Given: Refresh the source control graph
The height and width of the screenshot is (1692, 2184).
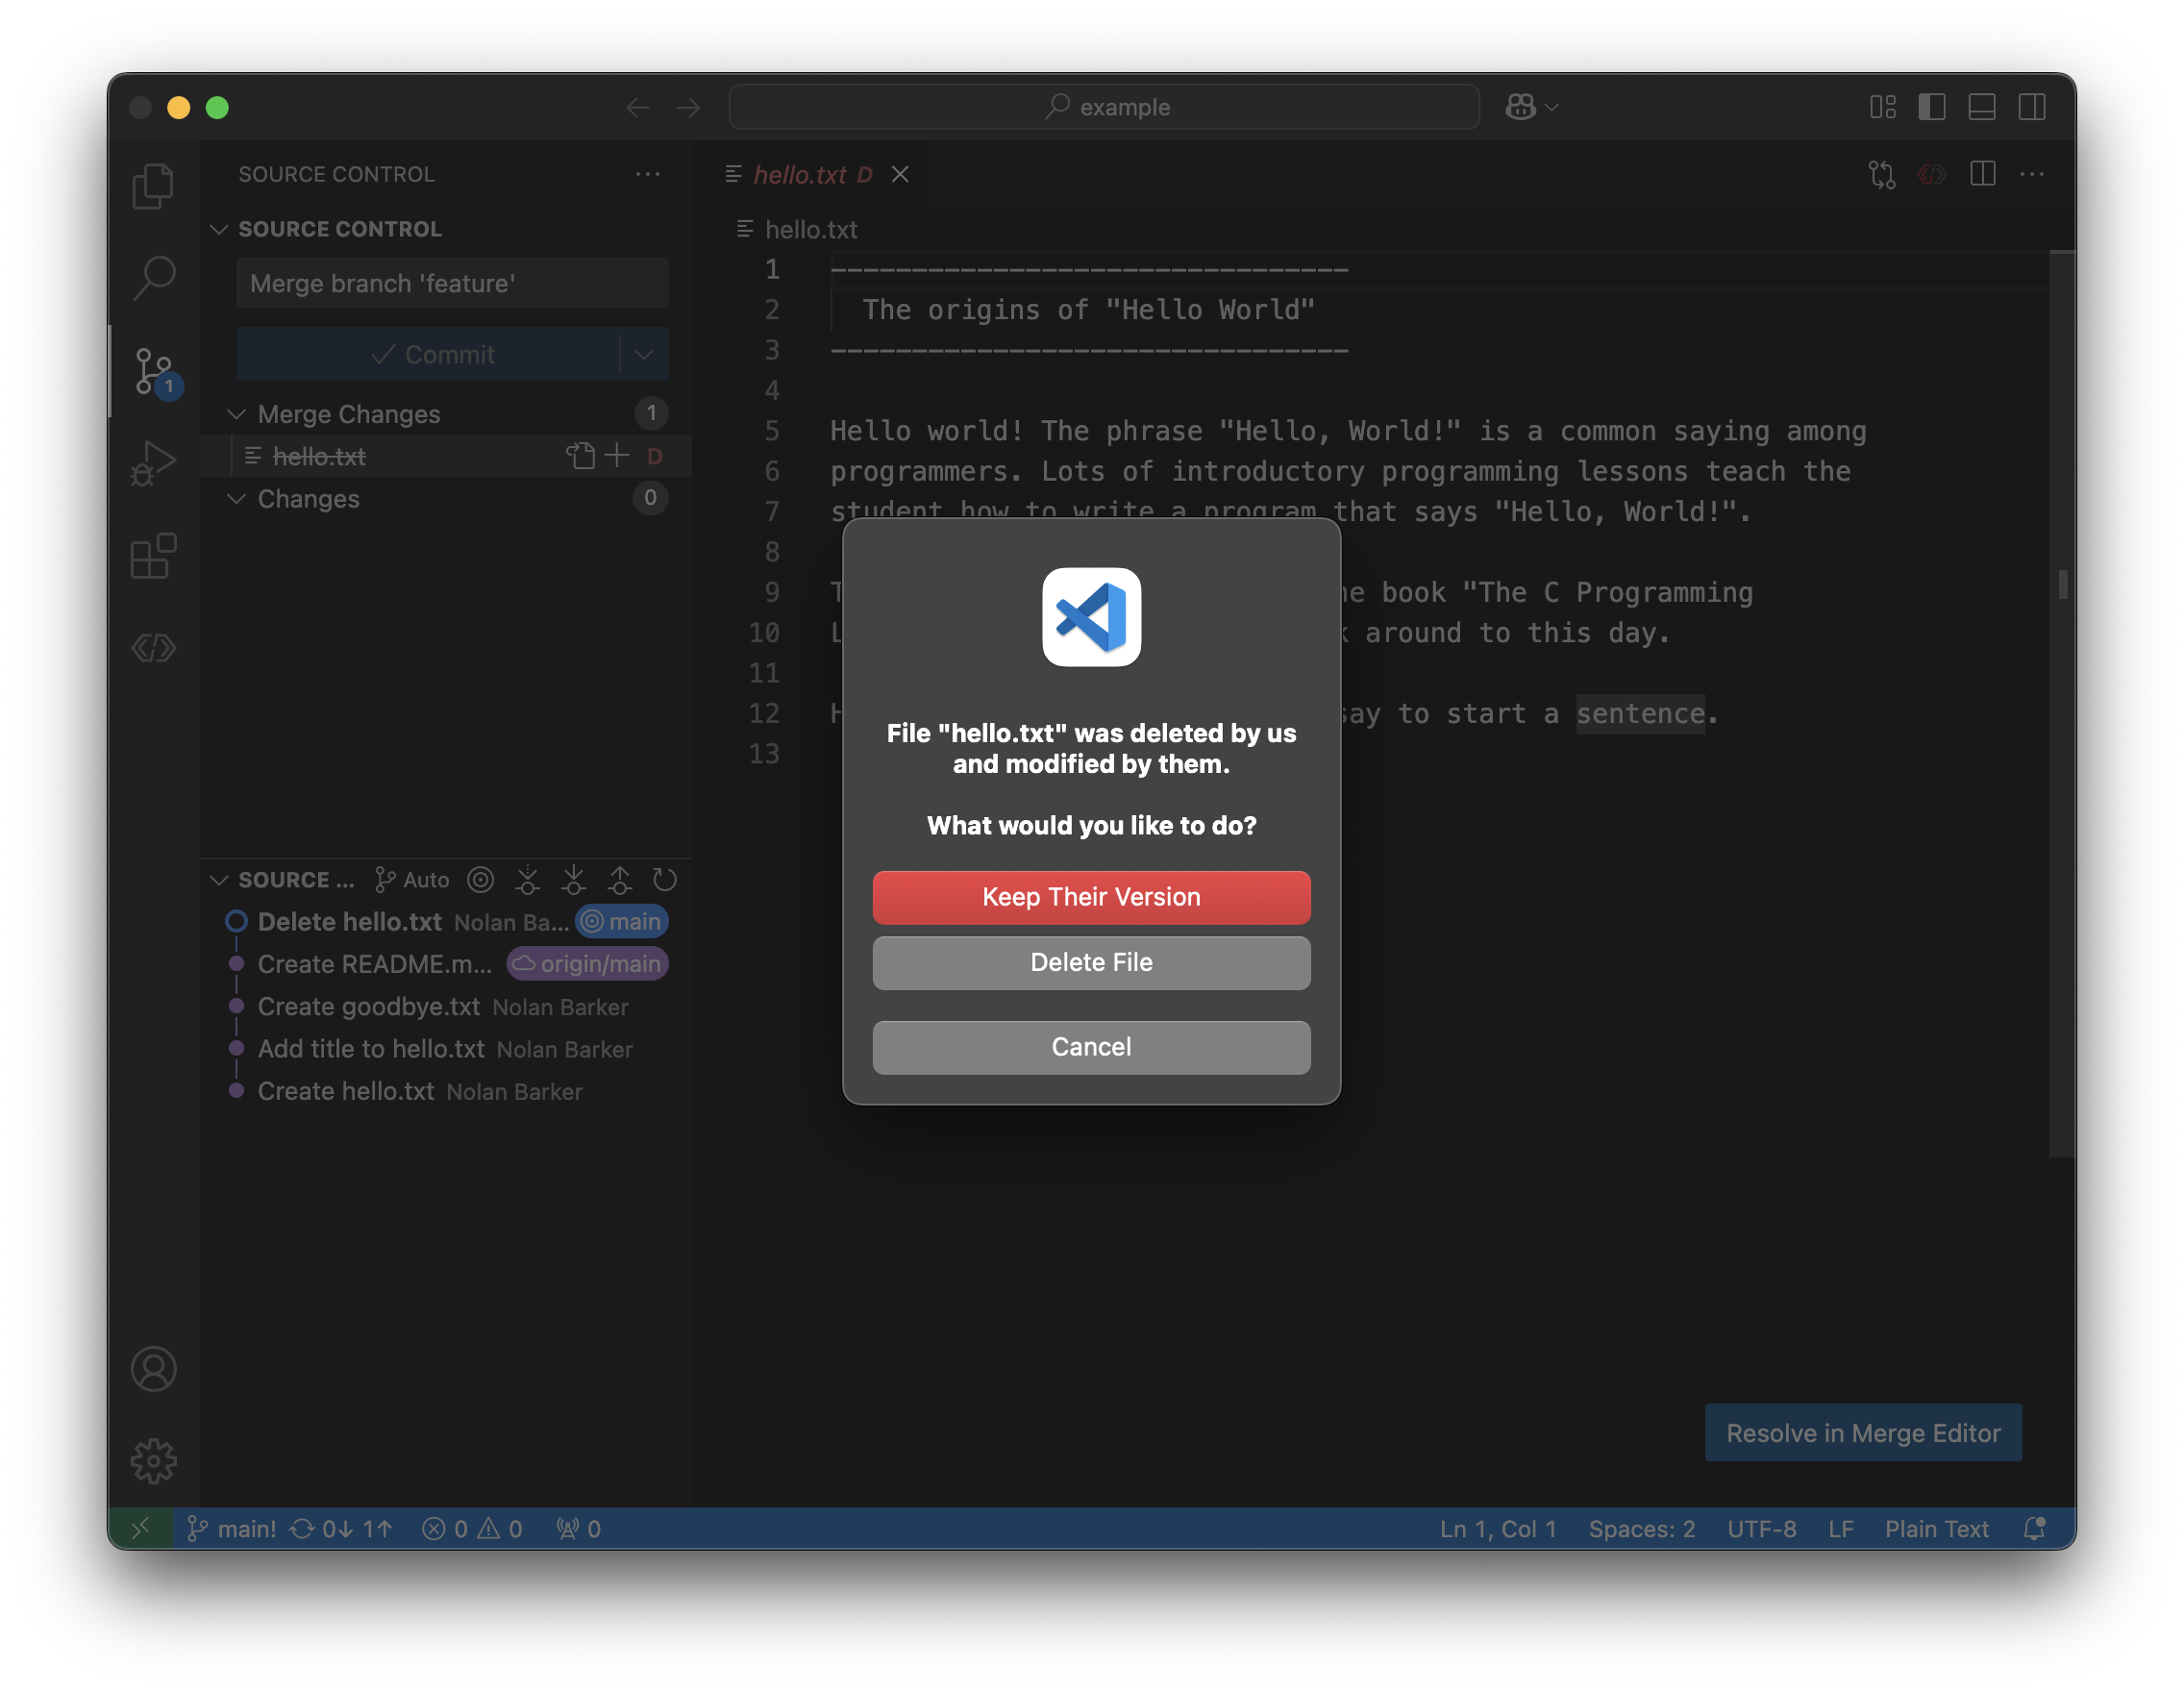Looking at the screenshot, I should click(x=665, y=880).
